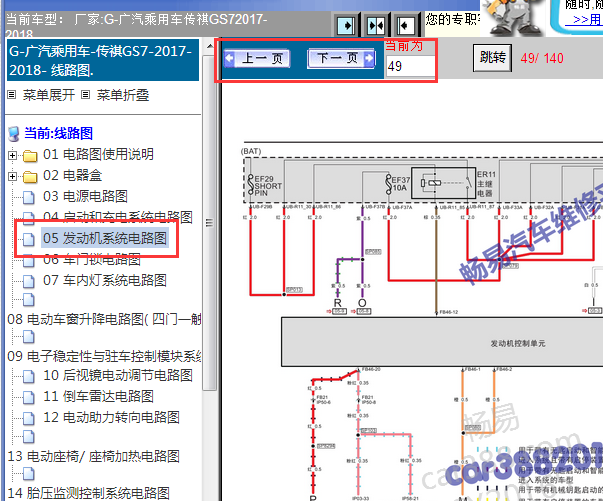Expand the 01 电路图使用说明 folder

click(x=12, y=155)
